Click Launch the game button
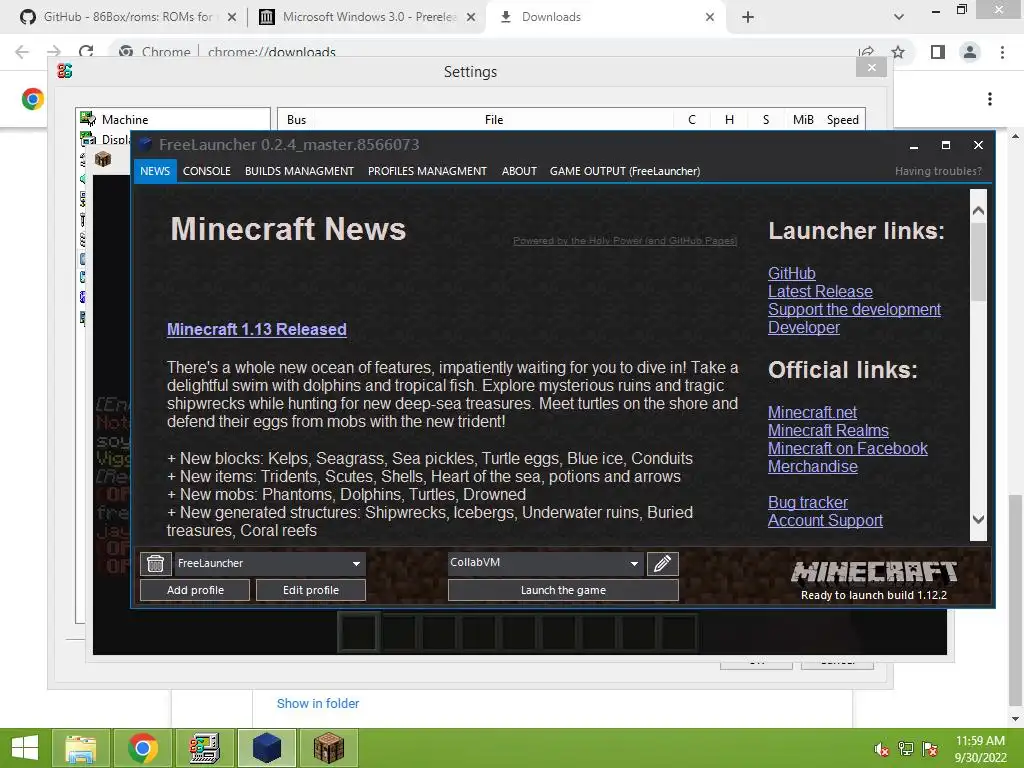This screenshot has width=1024, height=768. point(563,590)
